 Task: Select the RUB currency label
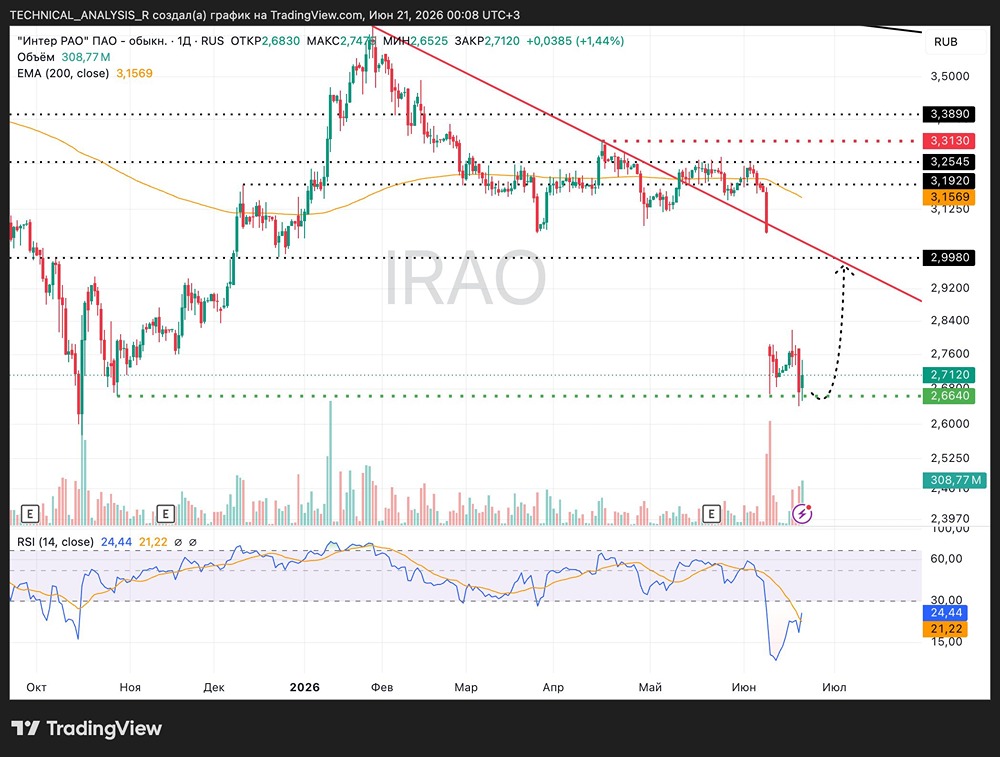coord(945,41)
